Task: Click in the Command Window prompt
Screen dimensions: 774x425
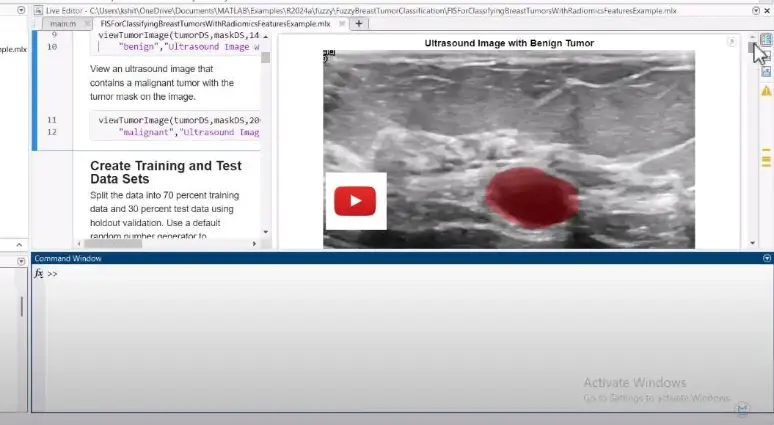Action: [x=300, y=274]
